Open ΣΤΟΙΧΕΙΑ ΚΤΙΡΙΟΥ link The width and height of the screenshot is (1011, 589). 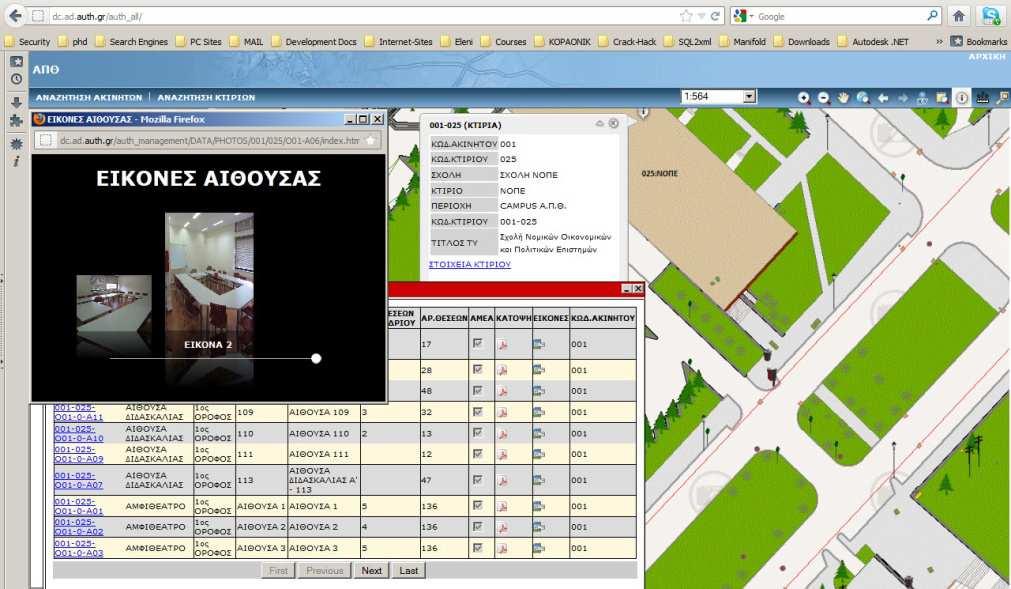tap(469, 264)
